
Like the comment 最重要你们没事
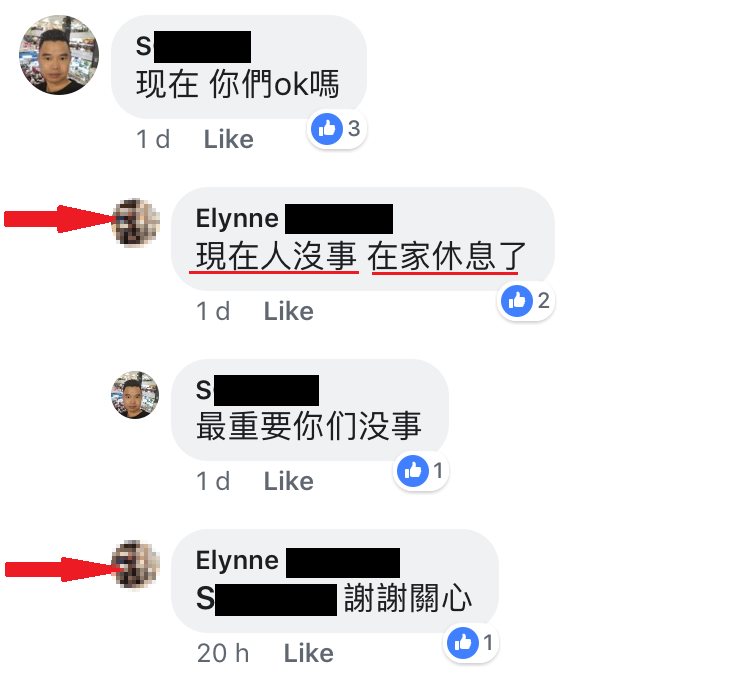point(288,481)
